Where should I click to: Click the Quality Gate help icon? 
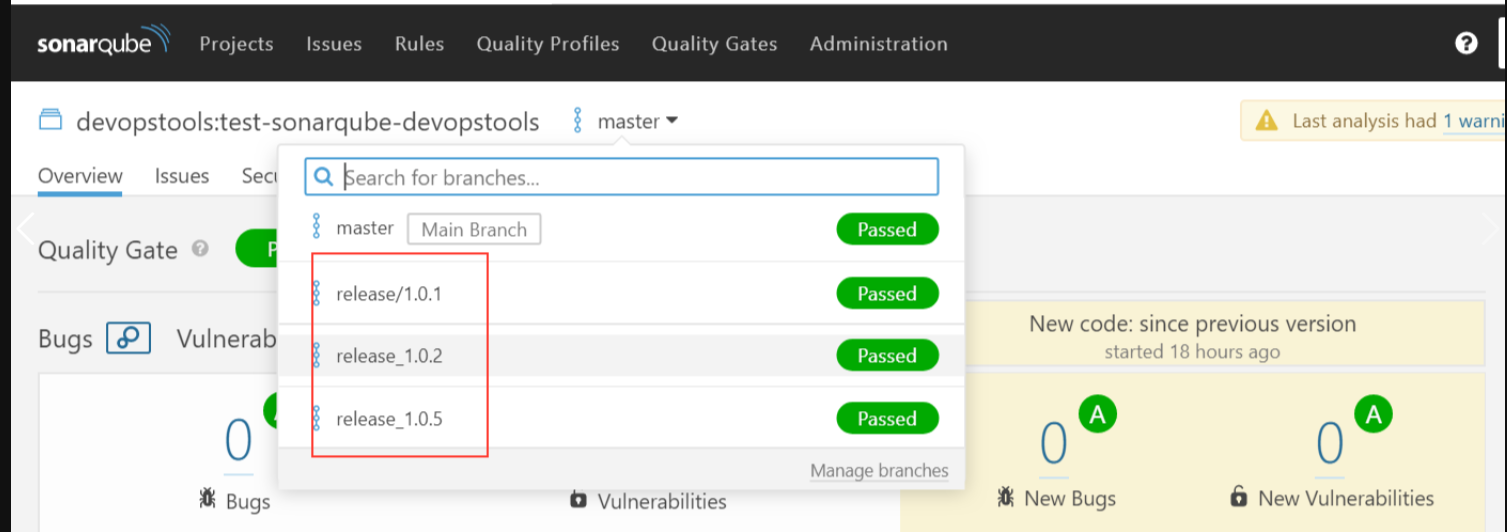[200, 249]
